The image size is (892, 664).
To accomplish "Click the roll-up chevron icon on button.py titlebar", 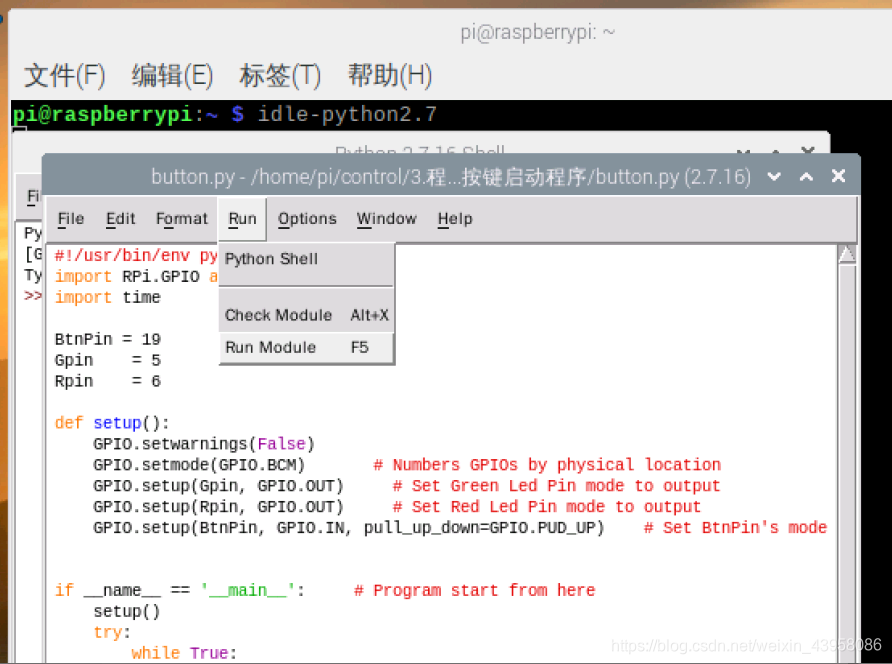I will click(x=806, y=175).
